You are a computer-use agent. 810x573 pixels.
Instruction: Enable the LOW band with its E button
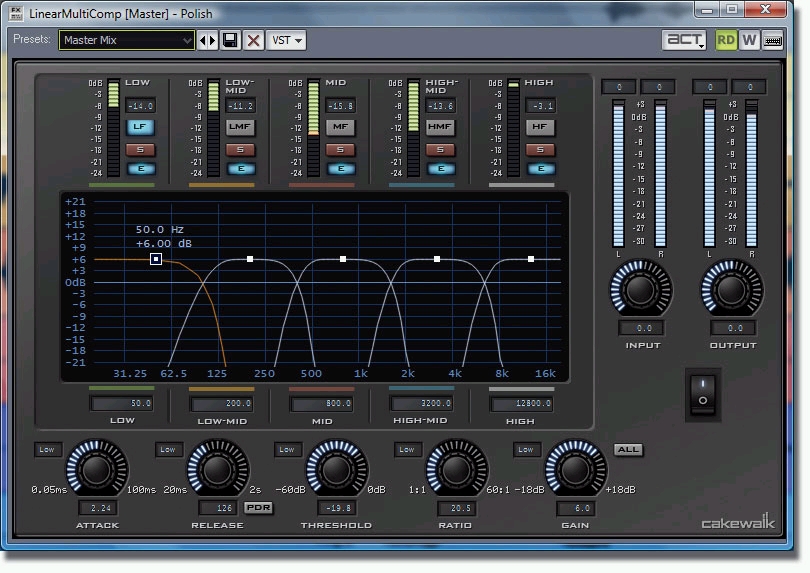[141, 168]
